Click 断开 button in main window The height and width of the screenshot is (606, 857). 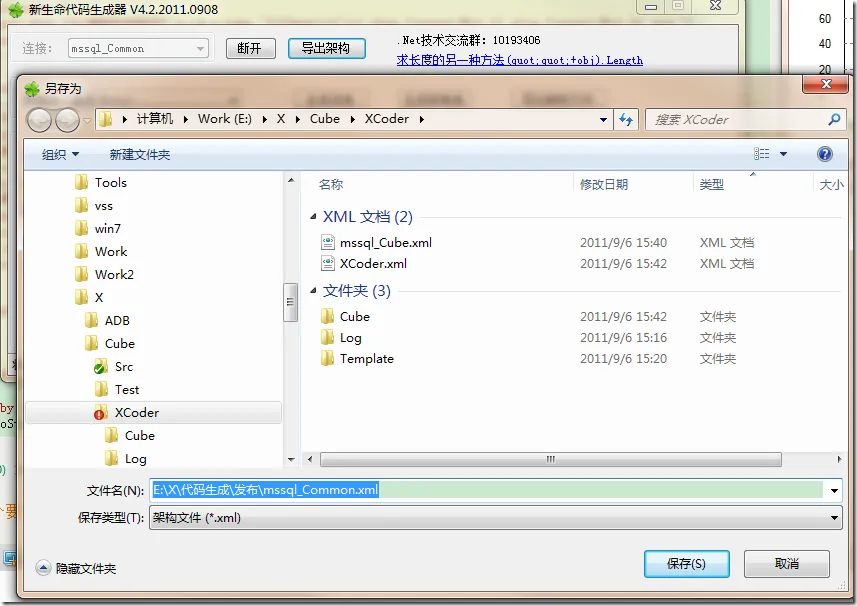(250, 49)
